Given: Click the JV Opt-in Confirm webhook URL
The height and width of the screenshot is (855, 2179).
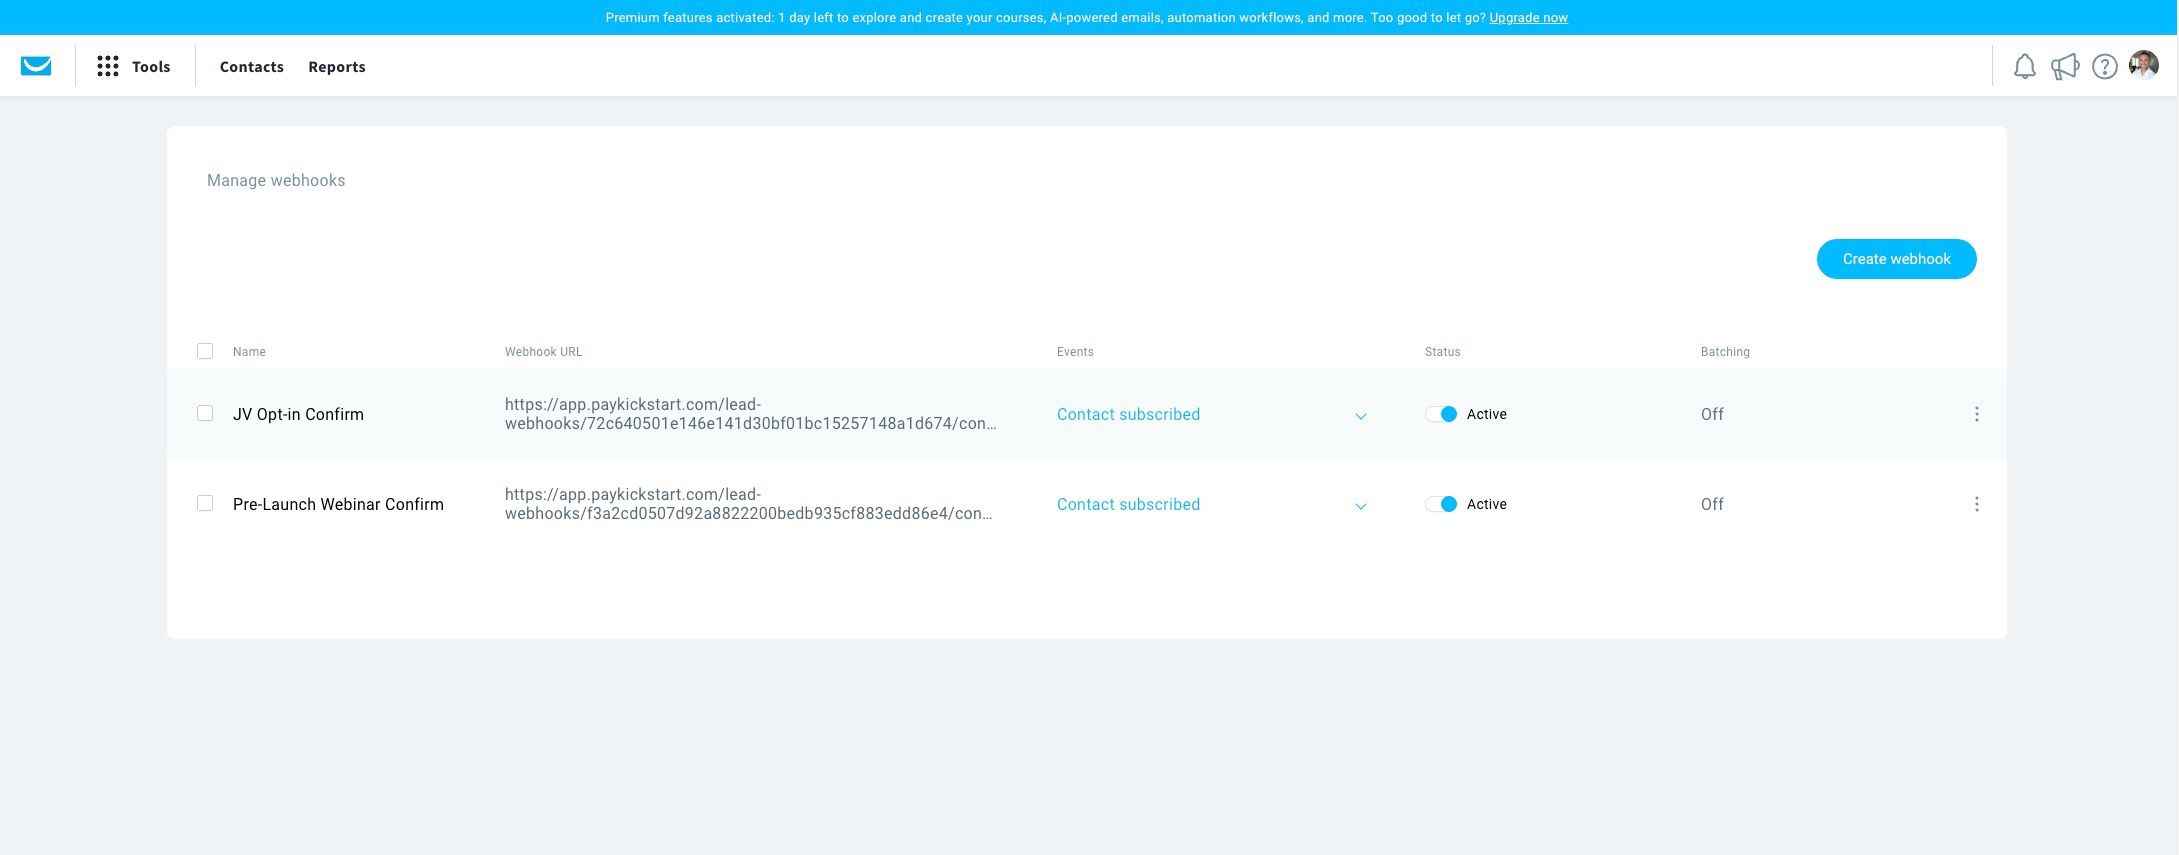Looking at the screenshot, I should pyautogui.click(x=750, y=414).
